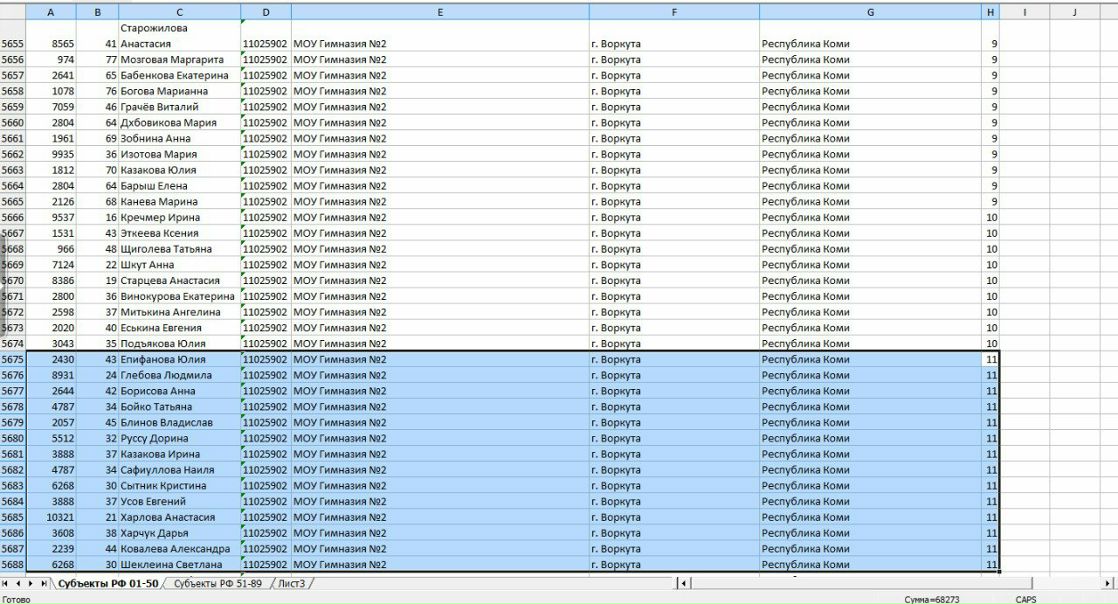Click row header 5666

click(12, 218)
